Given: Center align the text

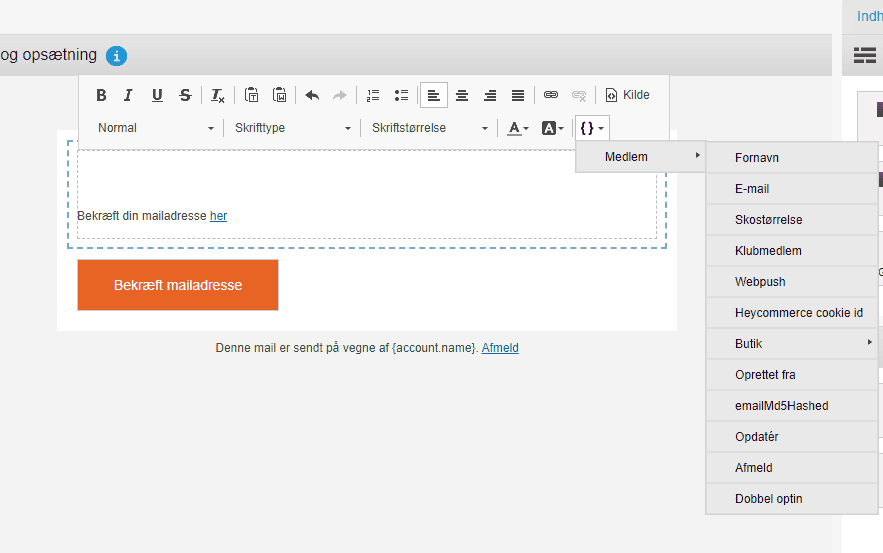Looking at the screenshot, I should [462, 96].
